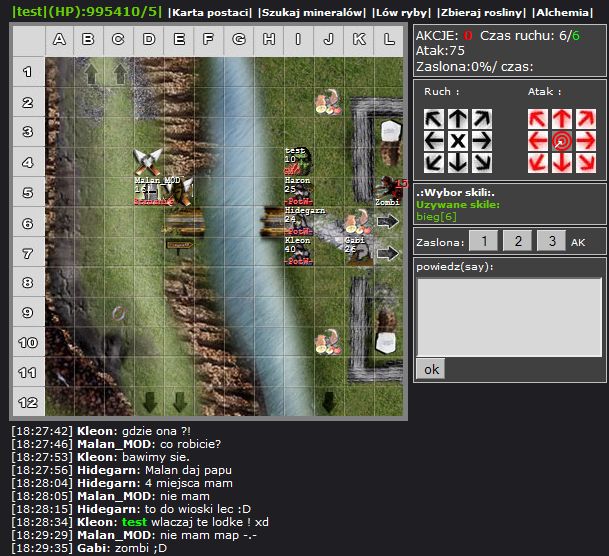Attack upward with the red up arrow
609x556 pixels.
pyautogui.click(x=561, y=119)
